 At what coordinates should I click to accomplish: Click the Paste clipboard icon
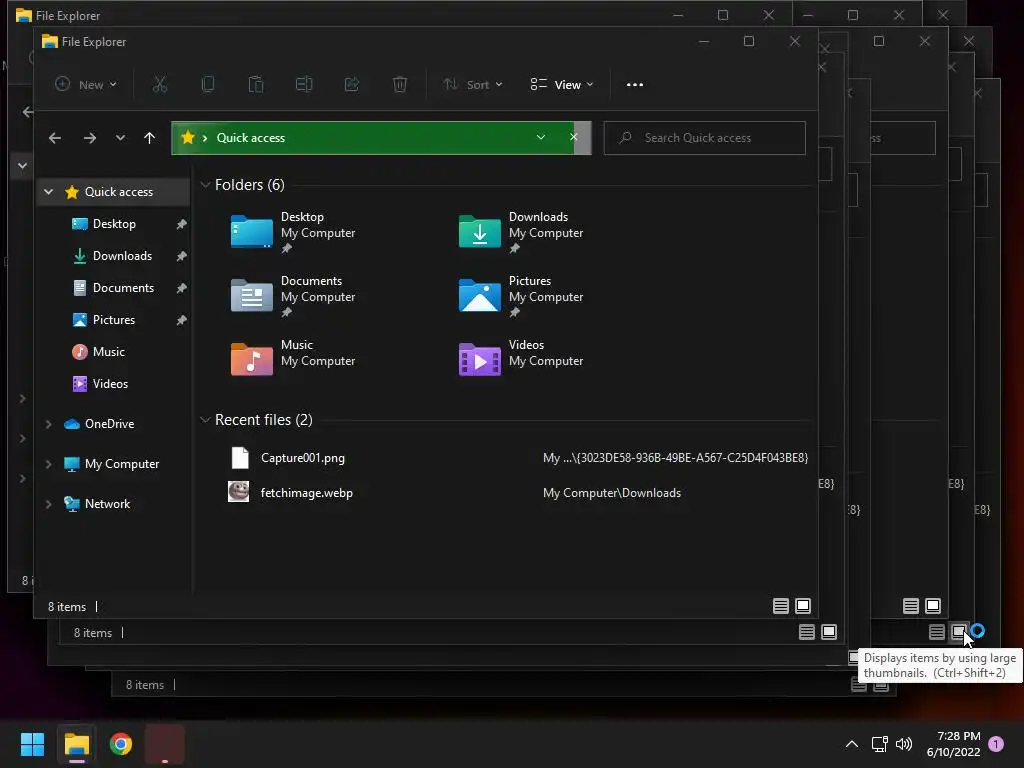pyautogui.click(x=256, y=84)
